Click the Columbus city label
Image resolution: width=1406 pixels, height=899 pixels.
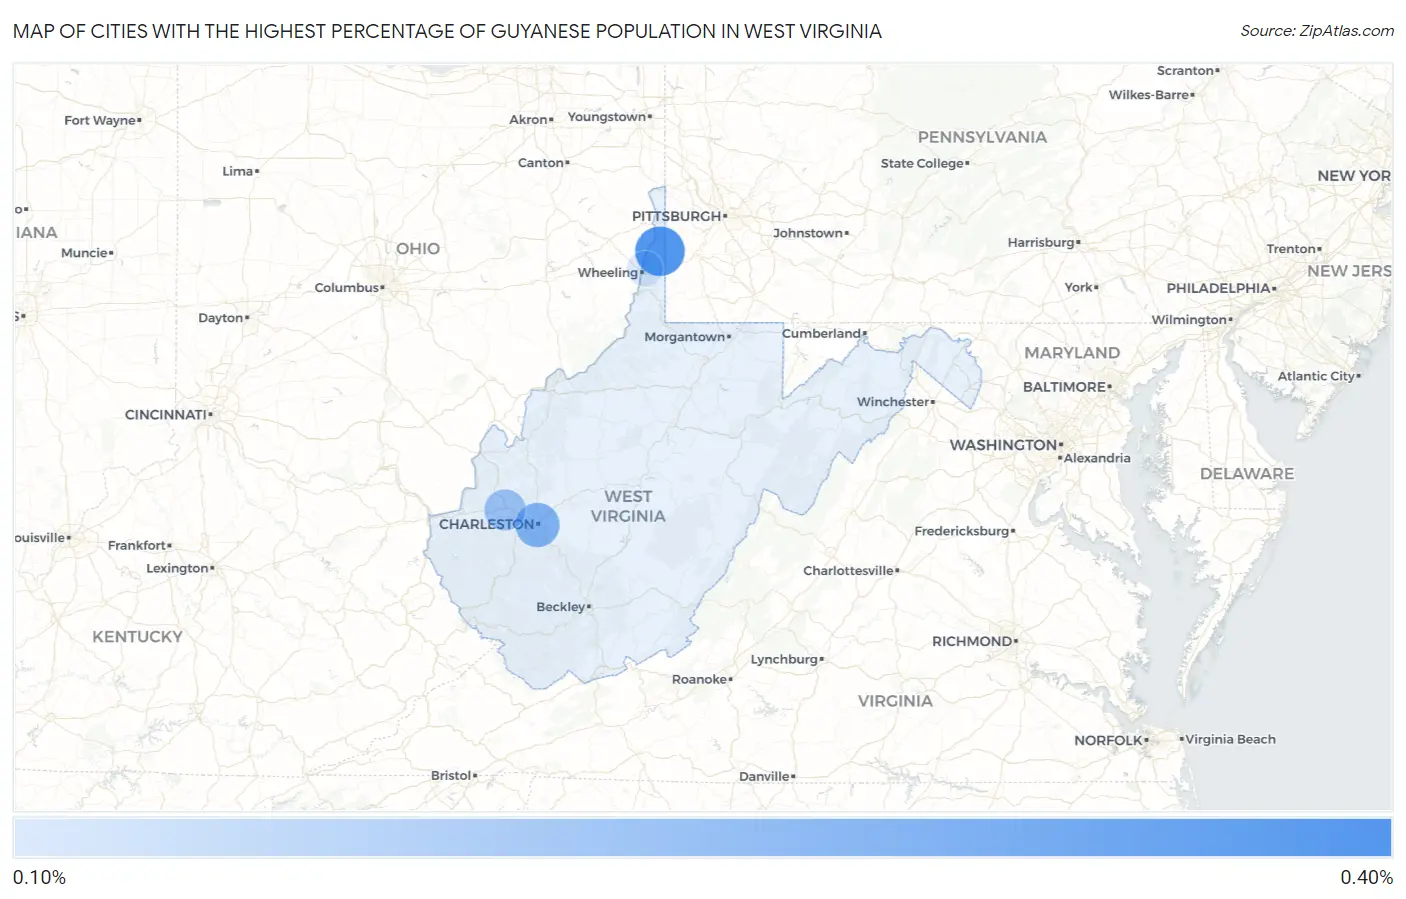tap(347, 288)
